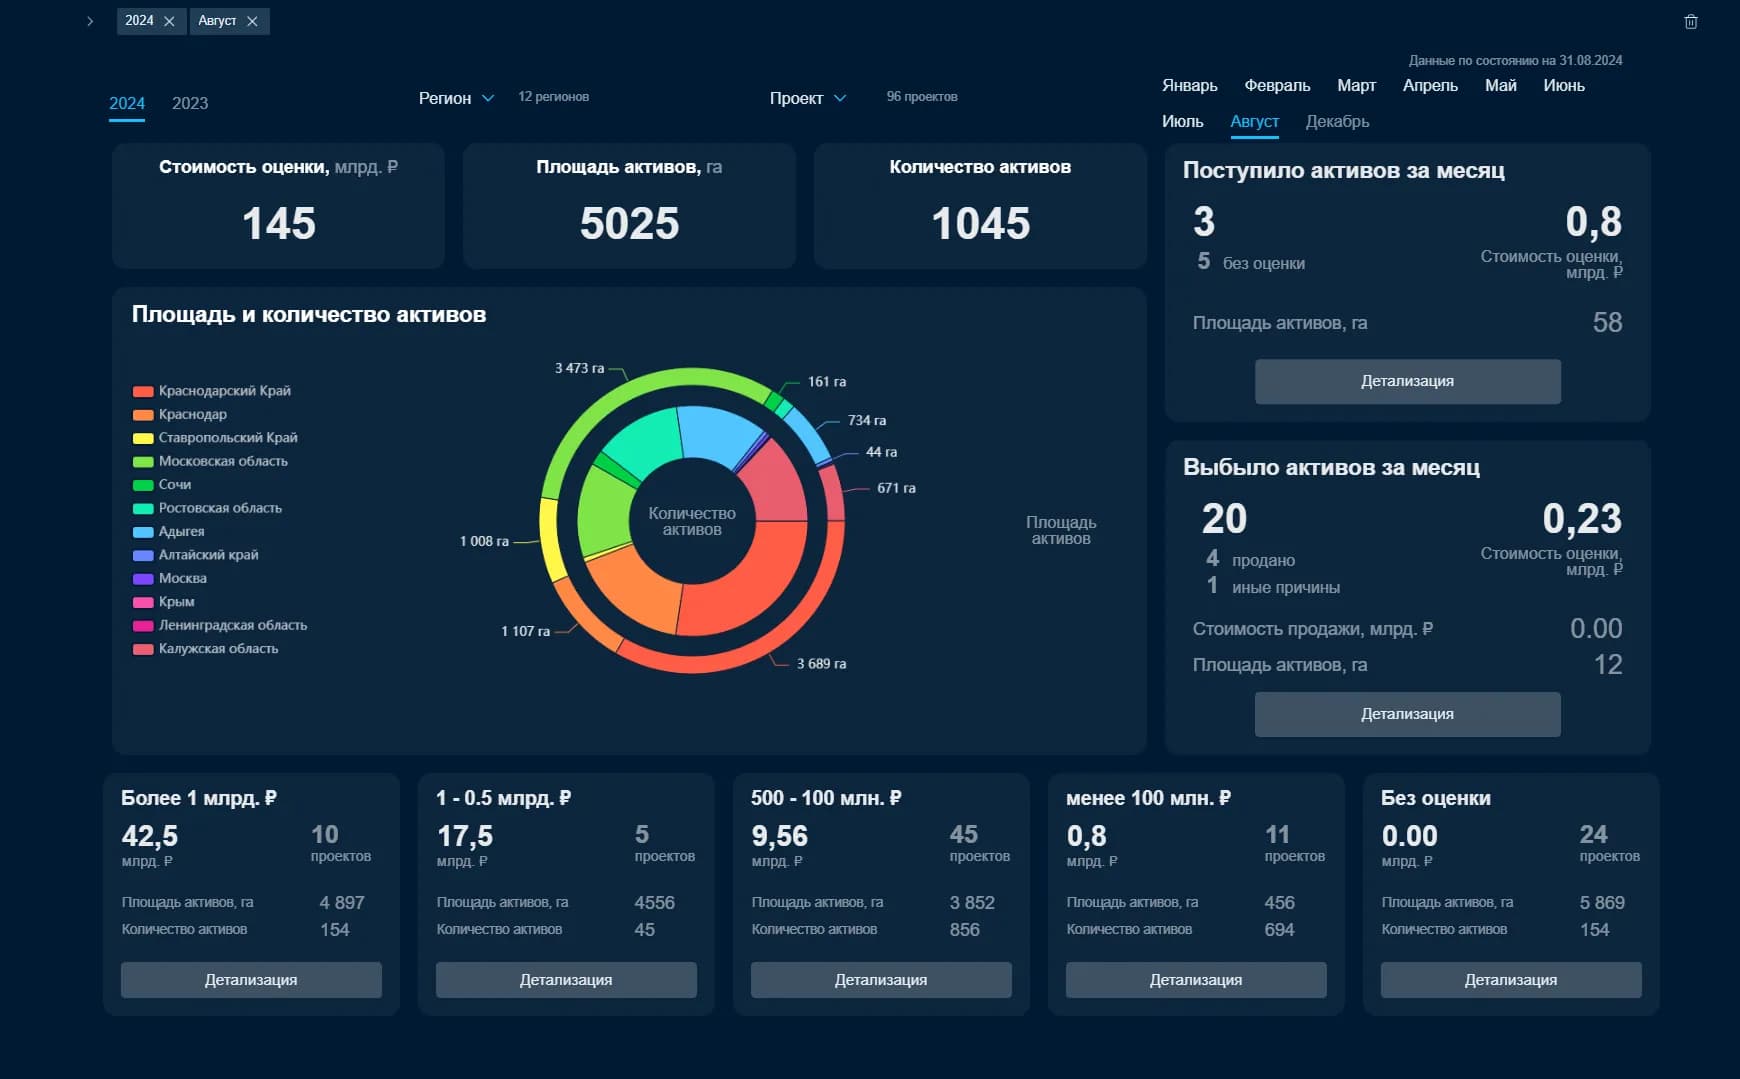Click the 3 689 га donut segment label

(821, 664)
